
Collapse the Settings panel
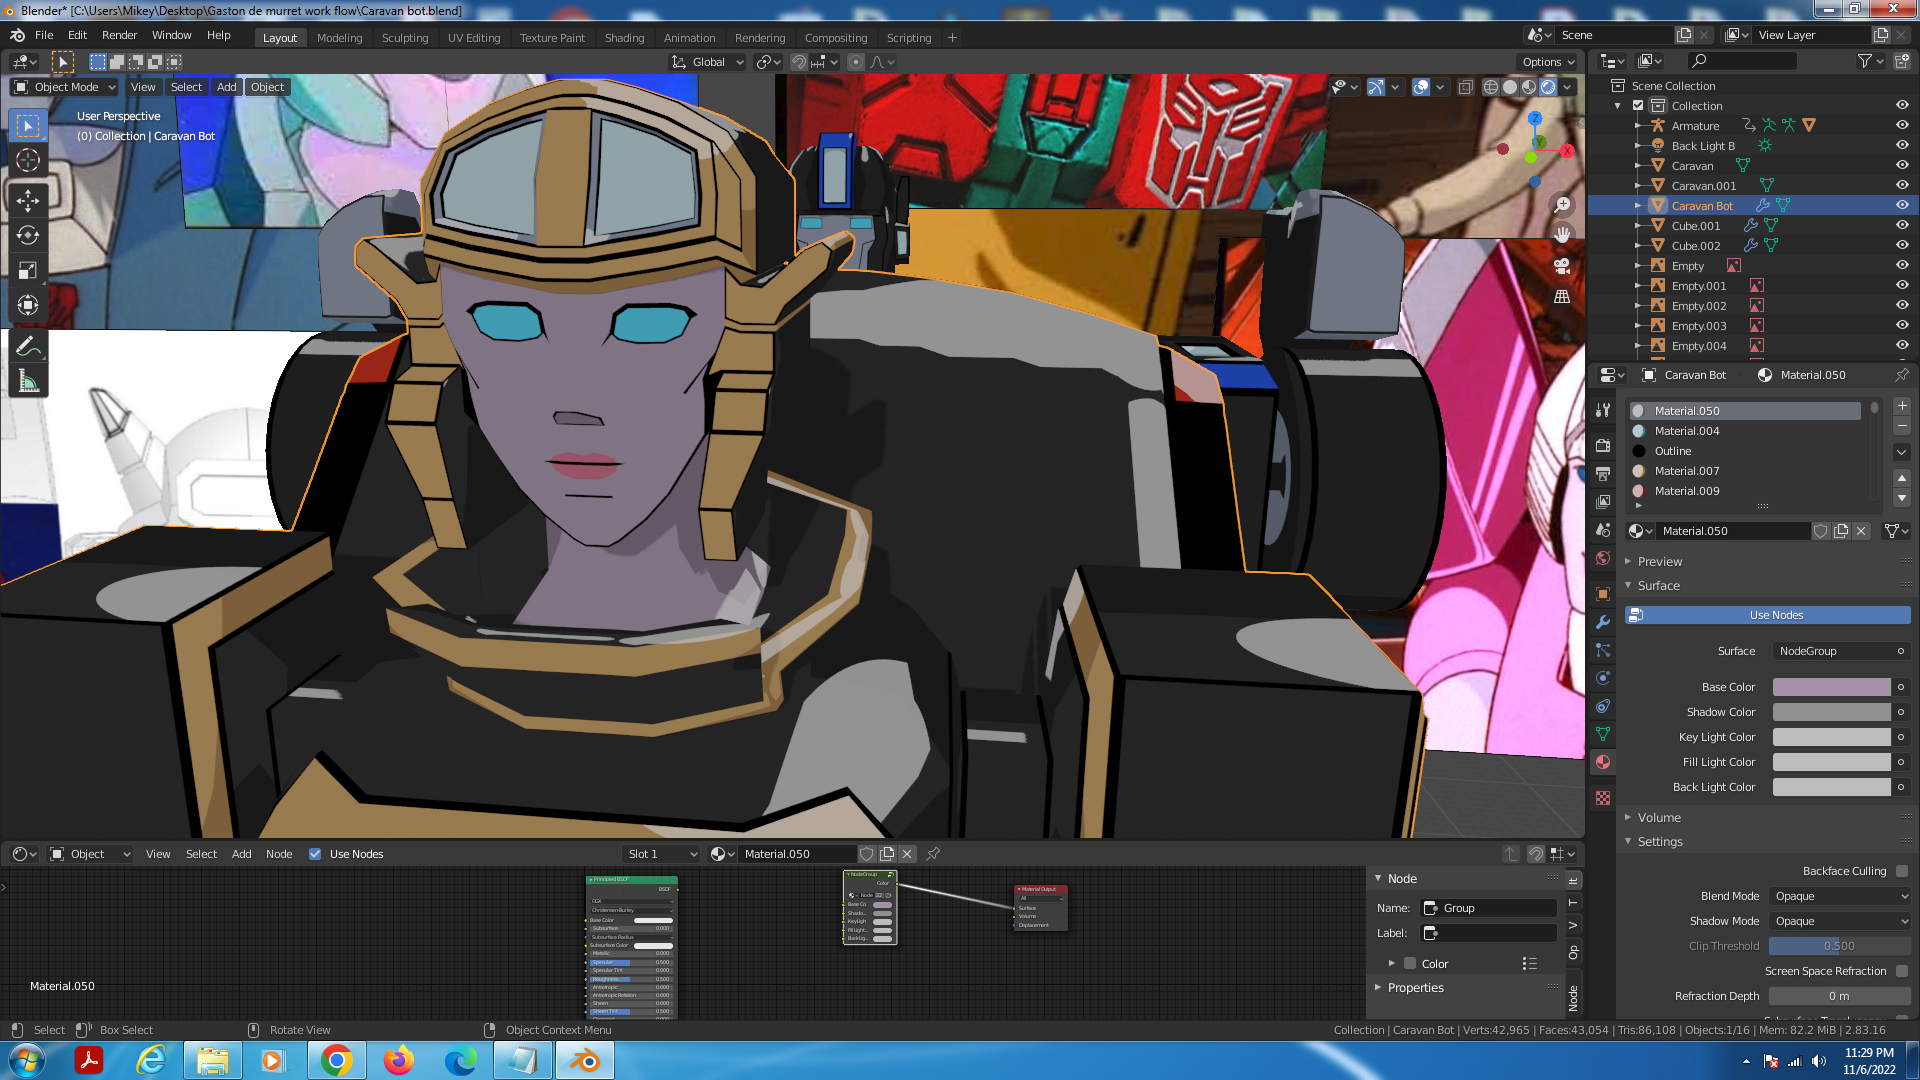pyautogui.click(x=1660, y=842)
